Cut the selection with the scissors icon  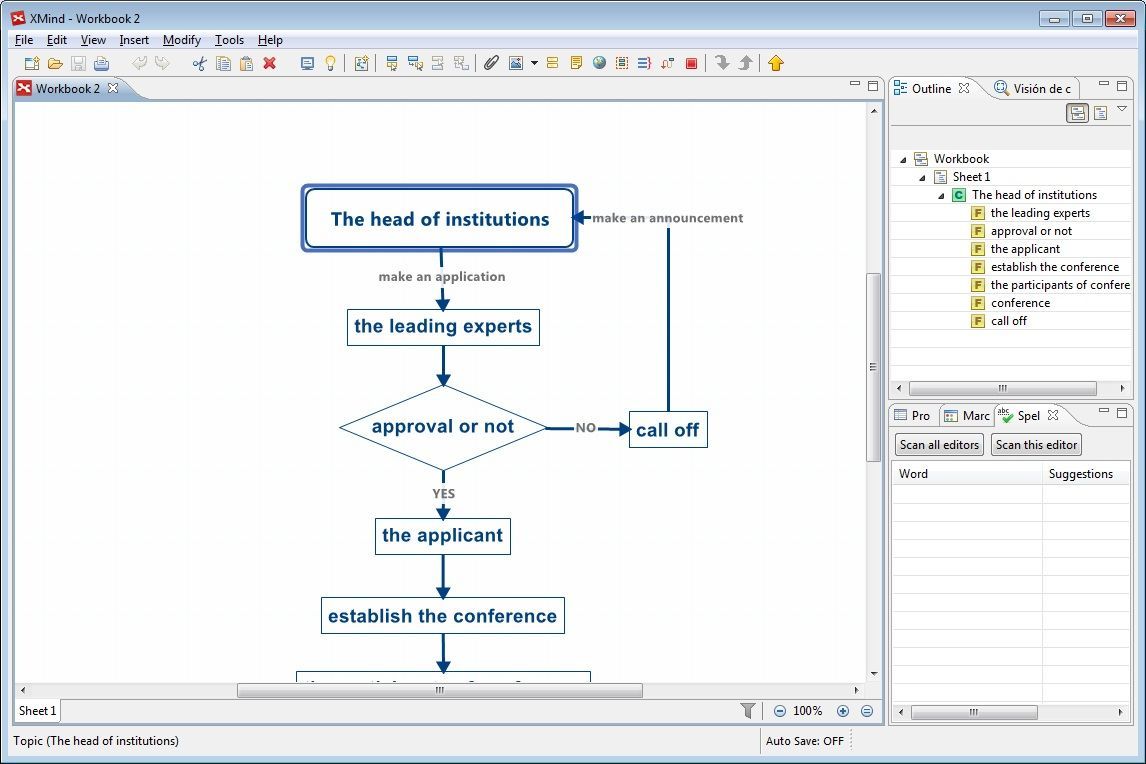[x=199, y=63]
